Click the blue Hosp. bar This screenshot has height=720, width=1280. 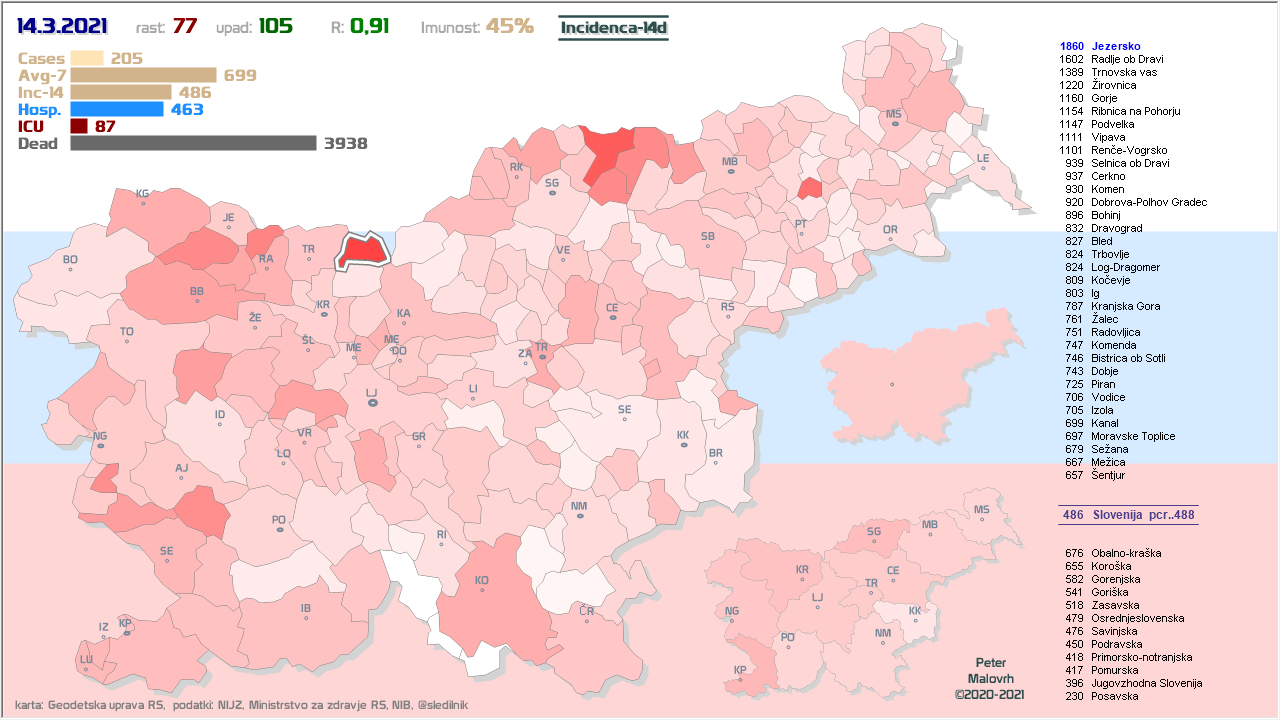click(116, 109)
